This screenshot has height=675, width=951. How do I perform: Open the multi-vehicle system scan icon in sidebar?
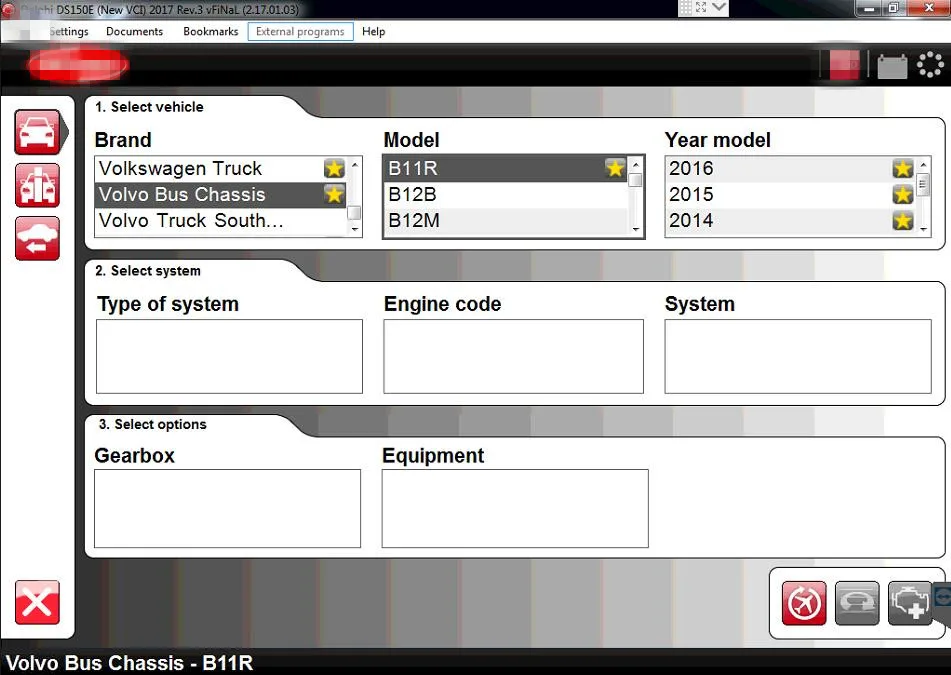[x=37, y=185]
